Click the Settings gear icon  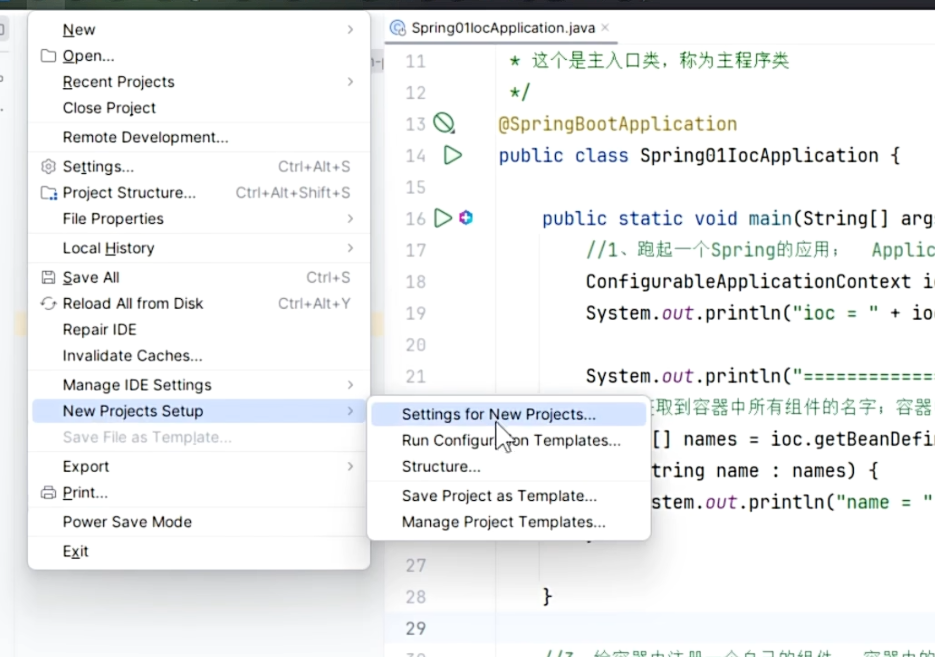[48, 166]
